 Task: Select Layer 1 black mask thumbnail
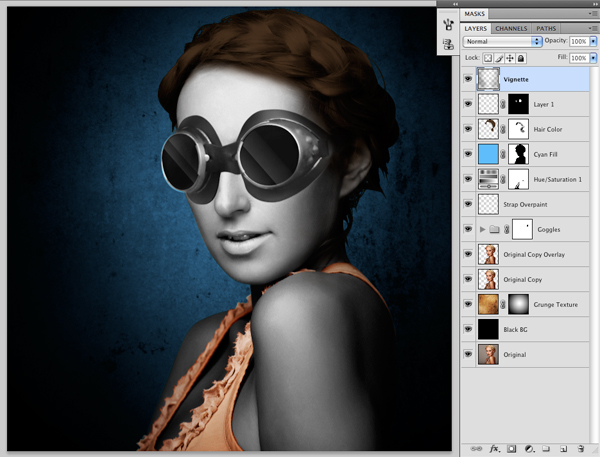click(x=518, y=104)
